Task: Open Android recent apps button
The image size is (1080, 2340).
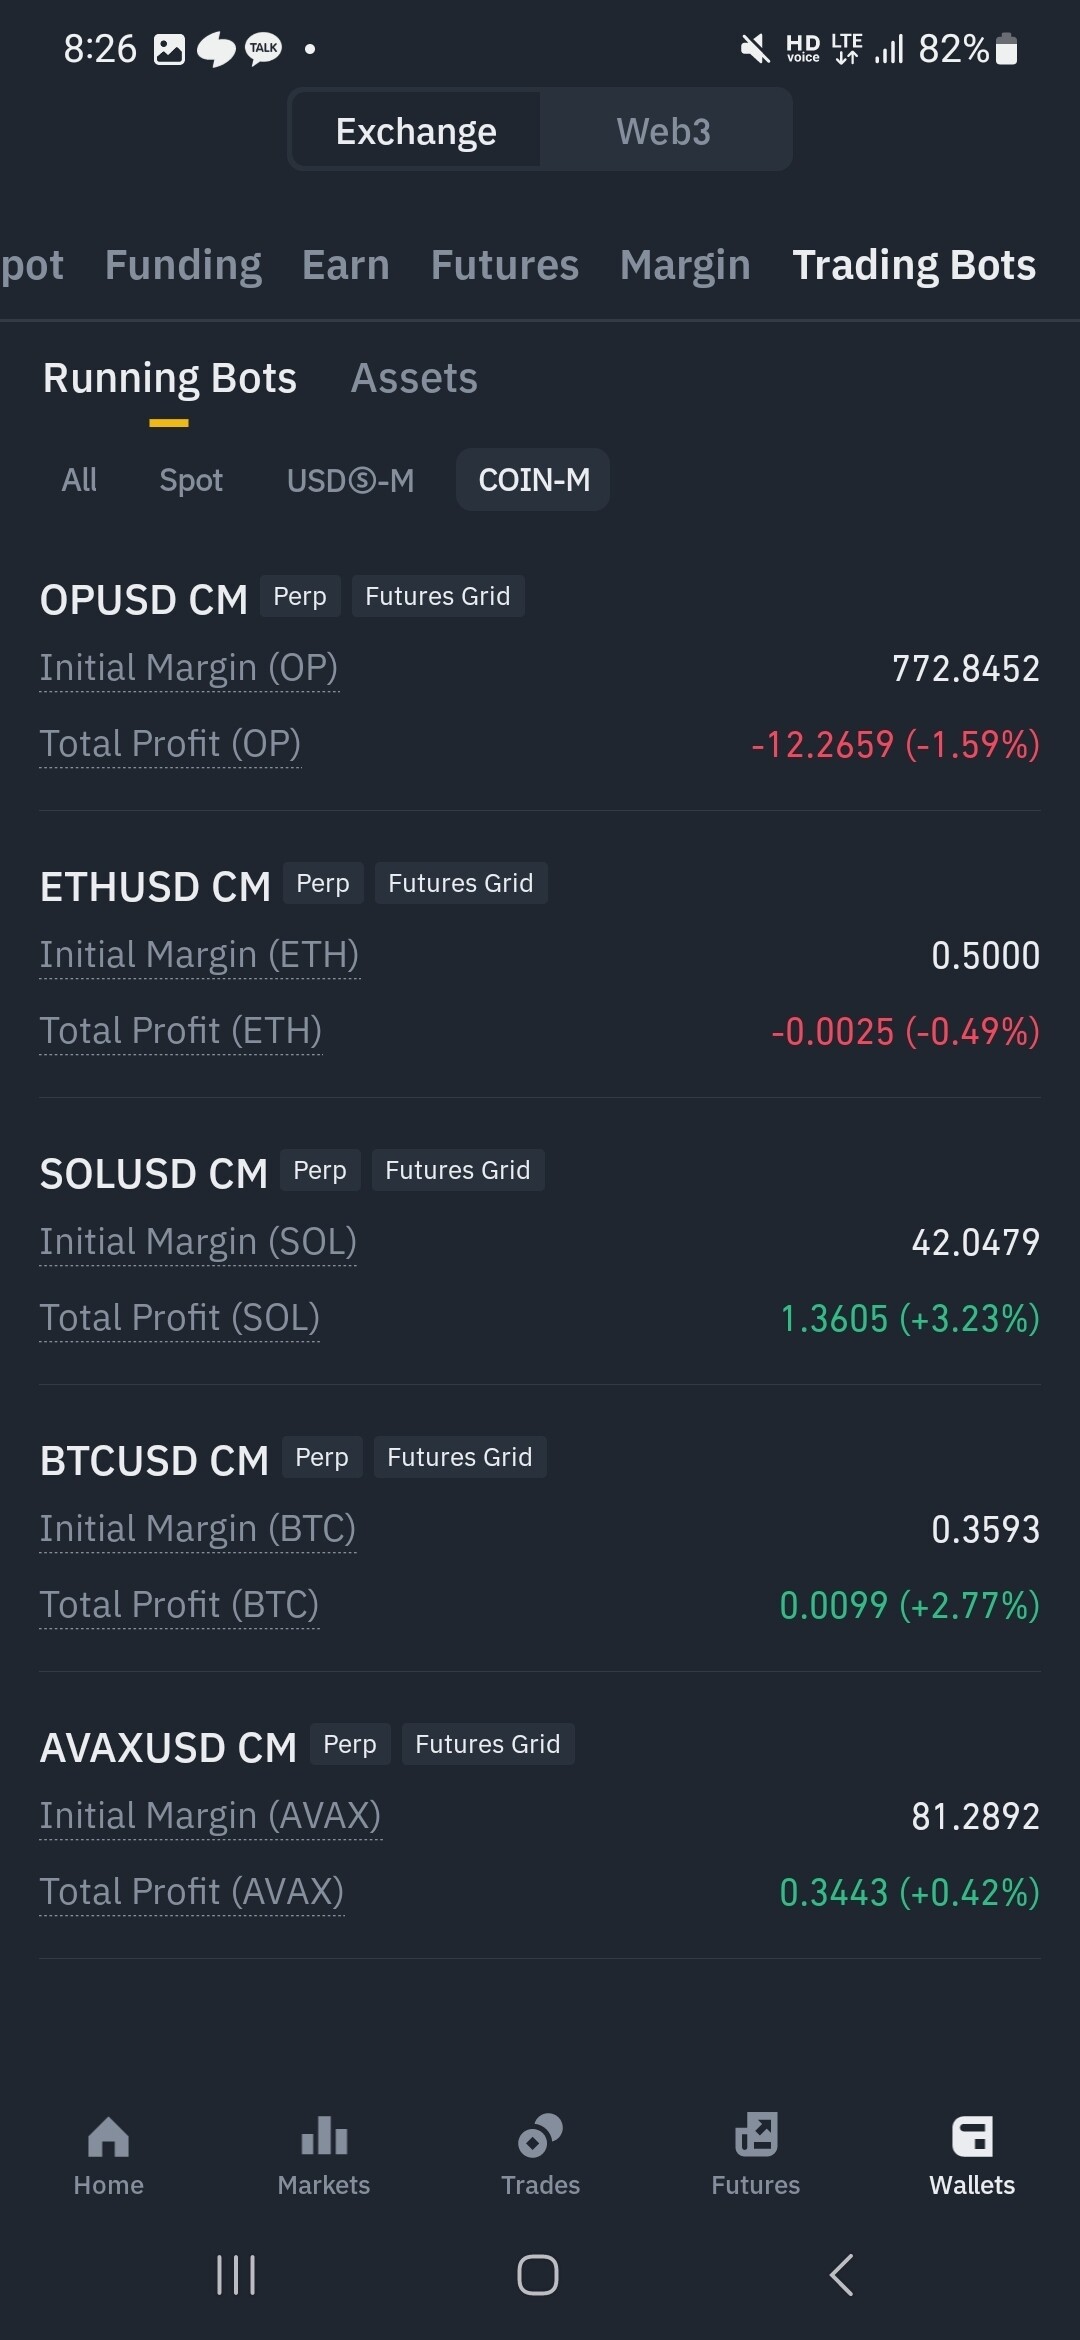Action: (236, 2275)
